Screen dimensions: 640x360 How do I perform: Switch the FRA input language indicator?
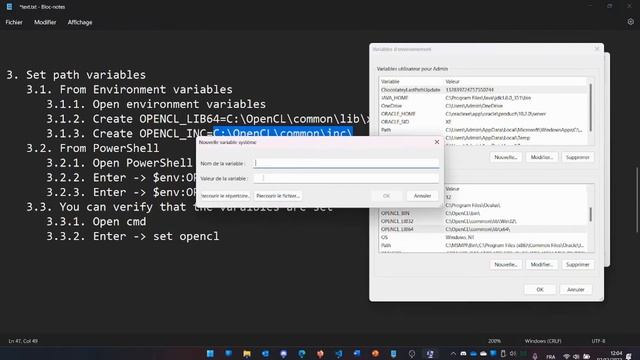pos(551,357)
